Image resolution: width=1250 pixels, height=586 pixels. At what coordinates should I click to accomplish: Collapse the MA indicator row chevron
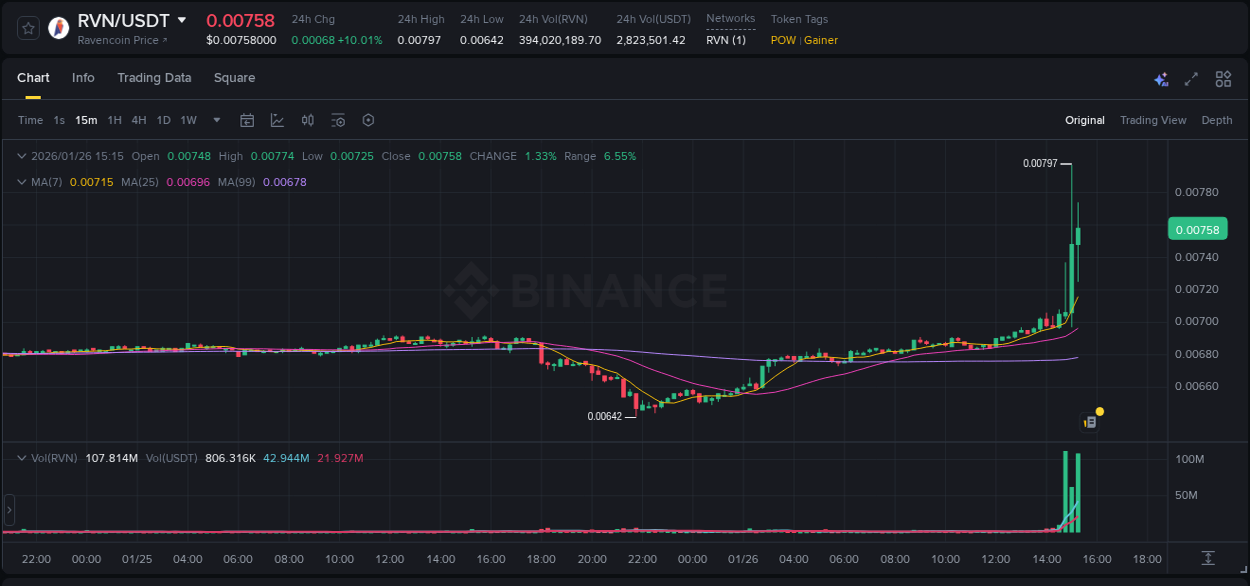coord(20,182)
